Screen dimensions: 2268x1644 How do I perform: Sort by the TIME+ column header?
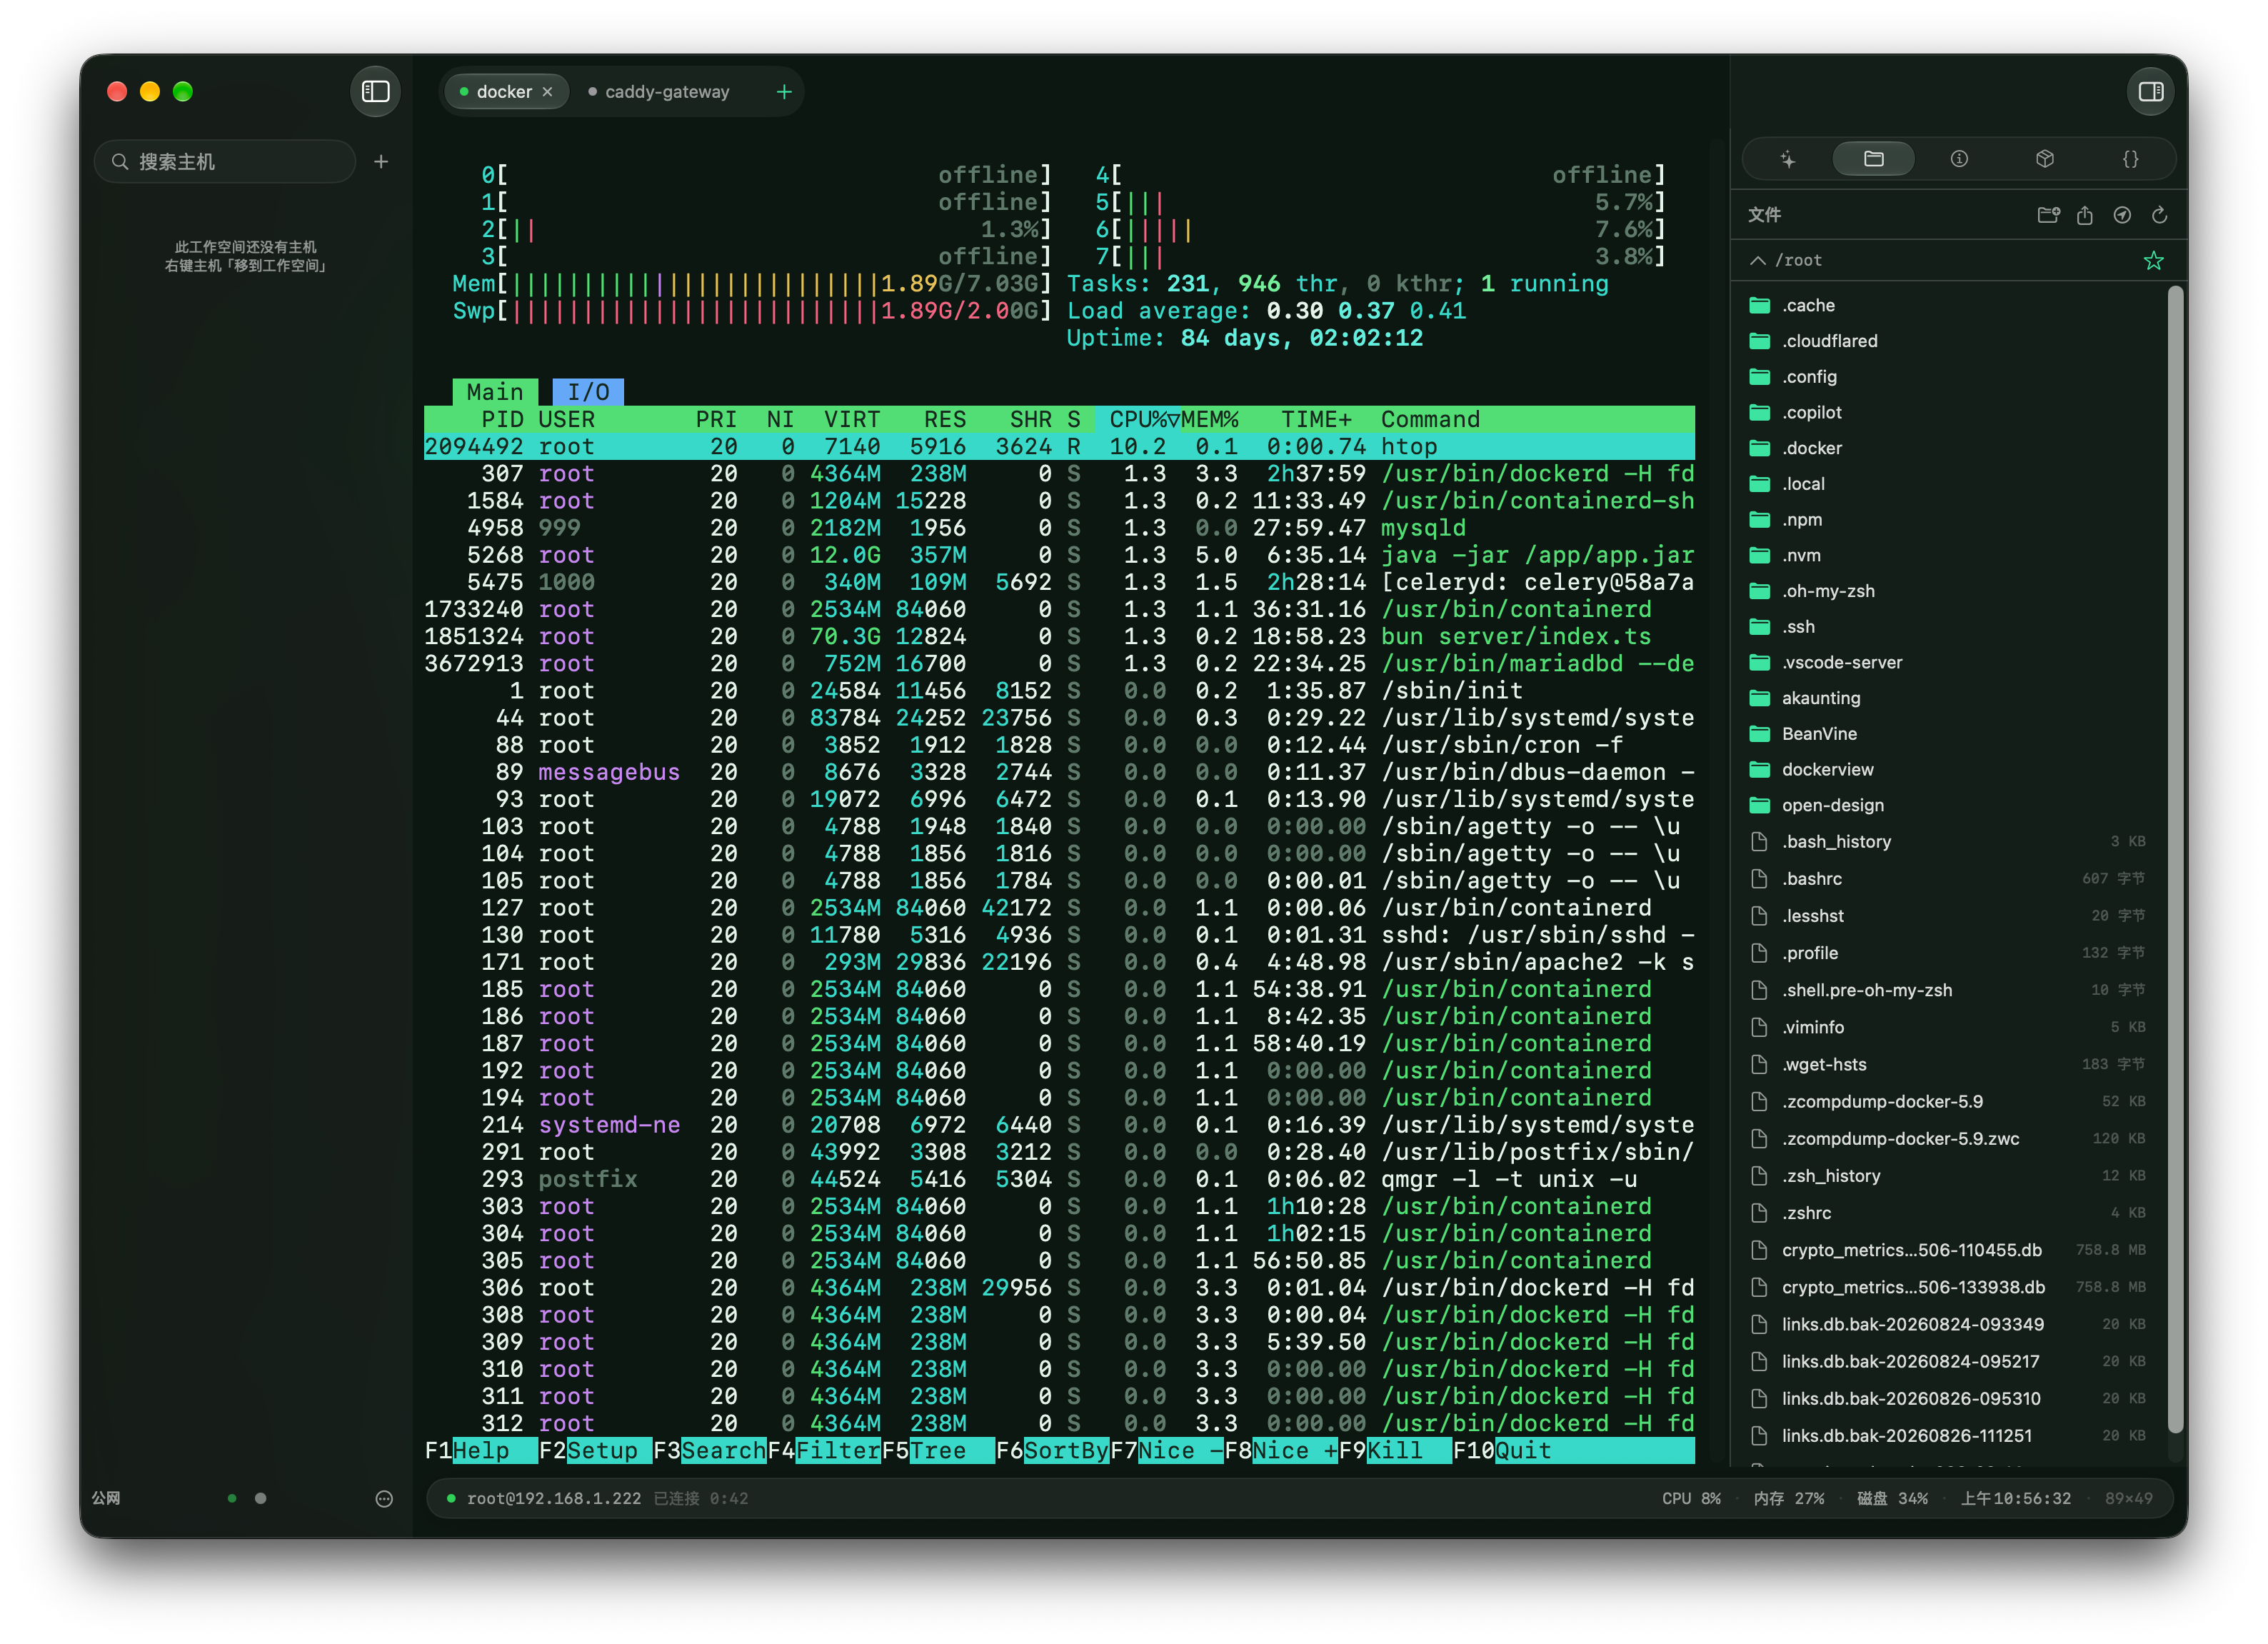click(x=1316, y=420)
